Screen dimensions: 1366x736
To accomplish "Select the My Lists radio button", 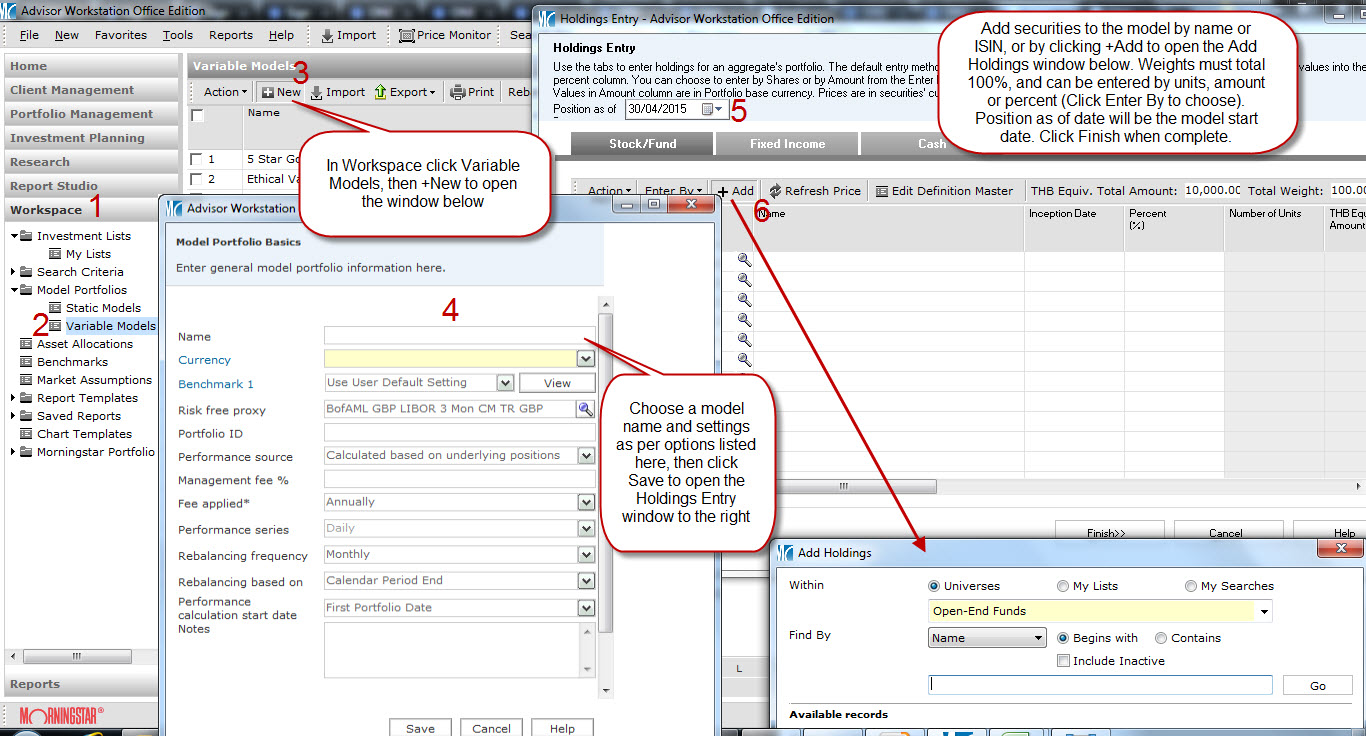I will (1062, 586).
